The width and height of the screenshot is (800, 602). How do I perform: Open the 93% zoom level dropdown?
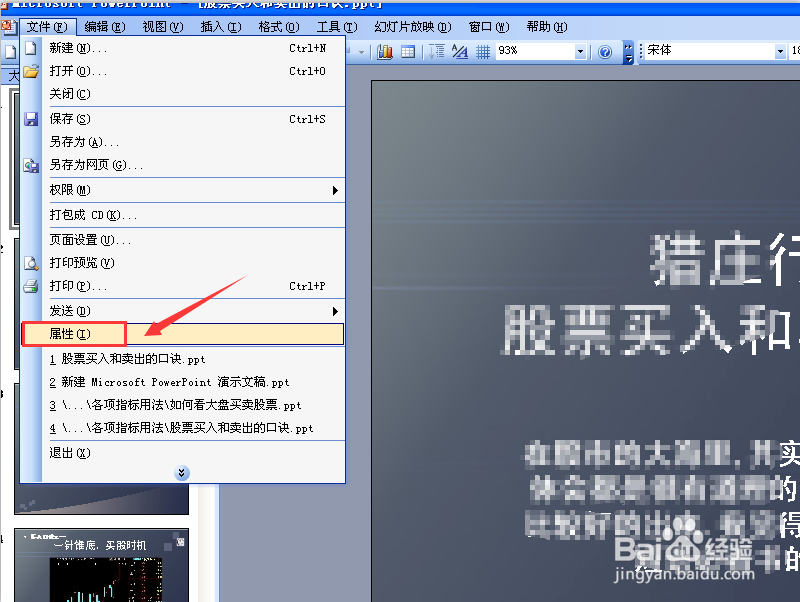[581, 50]
